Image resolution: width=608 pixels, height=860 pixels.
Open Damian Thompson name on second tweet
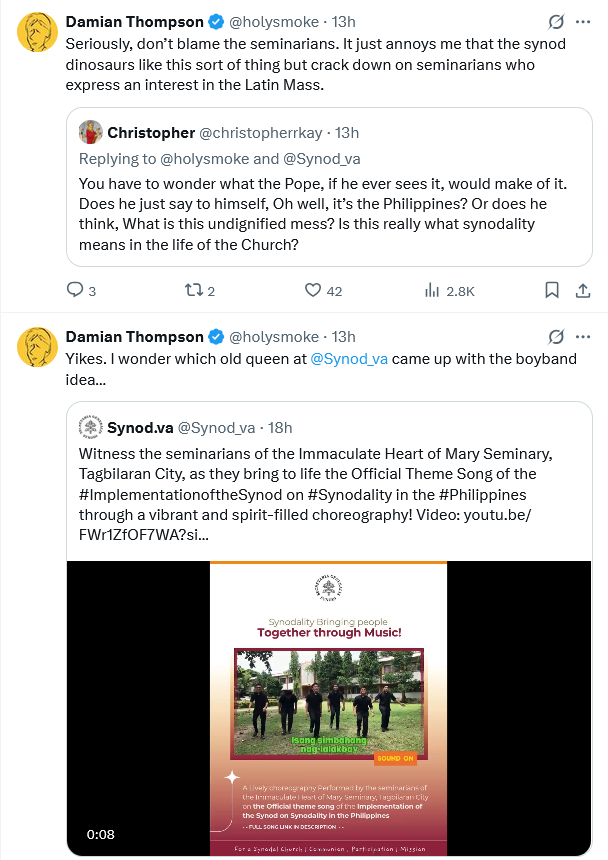[133, 336]
